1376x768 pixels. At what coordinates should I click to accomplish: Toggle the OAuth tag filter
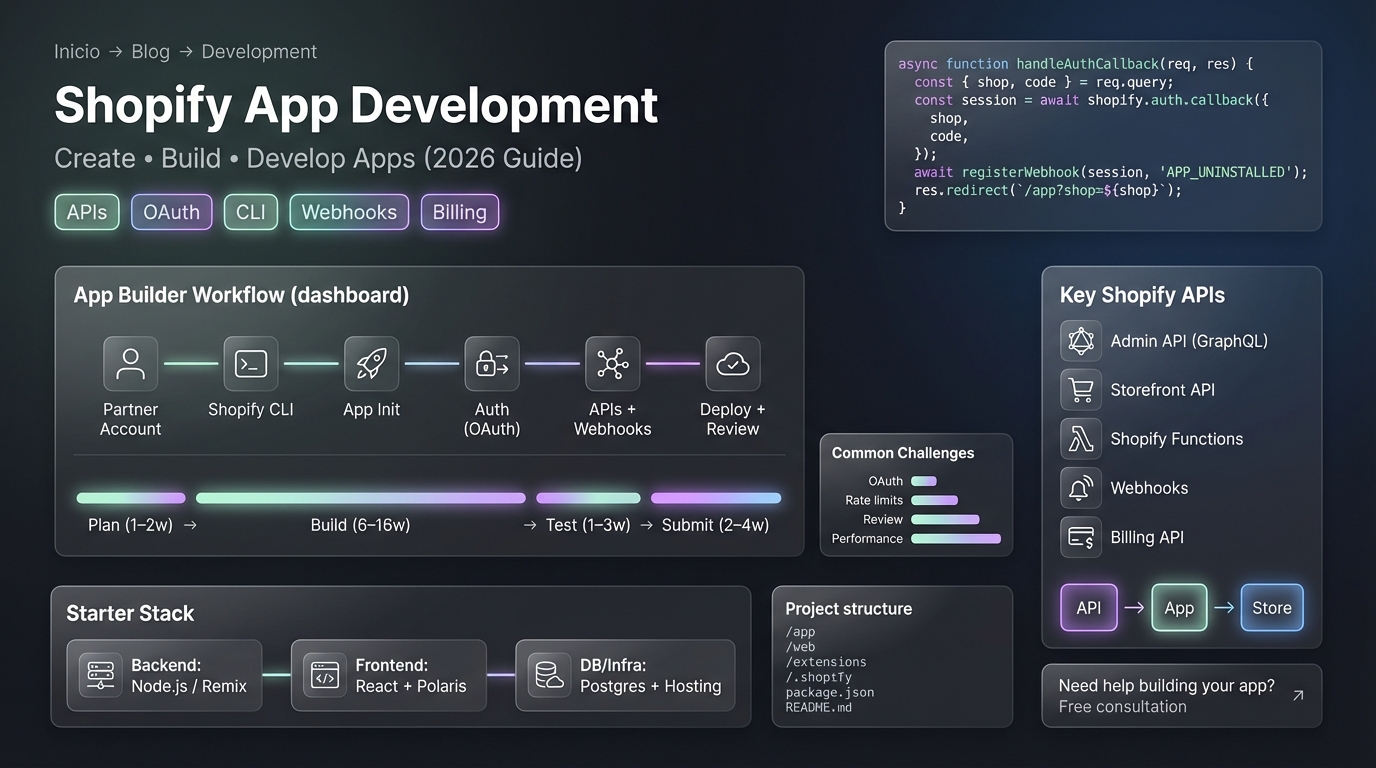171,212
